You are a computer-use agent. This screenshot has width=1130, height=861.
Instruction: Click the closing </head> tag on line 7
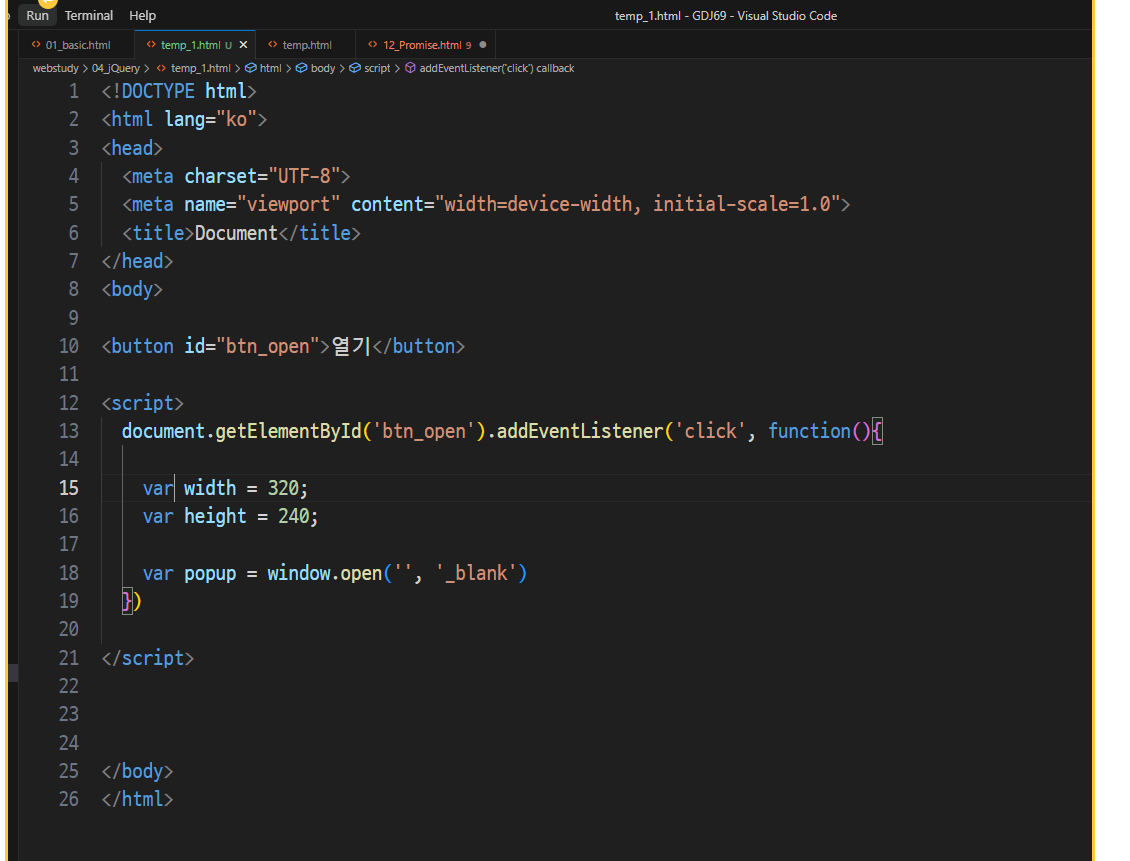pos(137,261)
